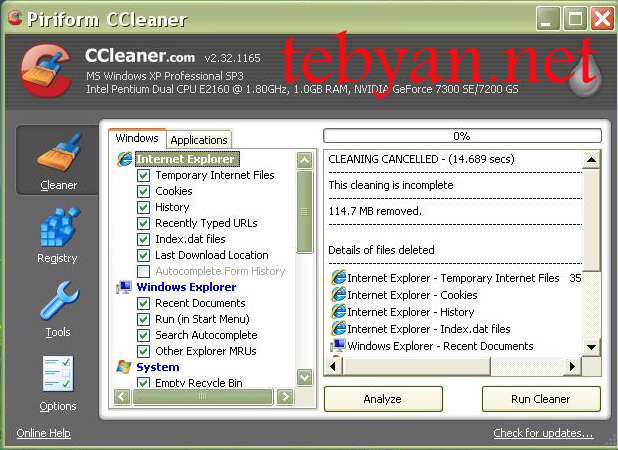Toggle Index.dat files checkbox
Screen dimensions: 618x450
[143, 239]
